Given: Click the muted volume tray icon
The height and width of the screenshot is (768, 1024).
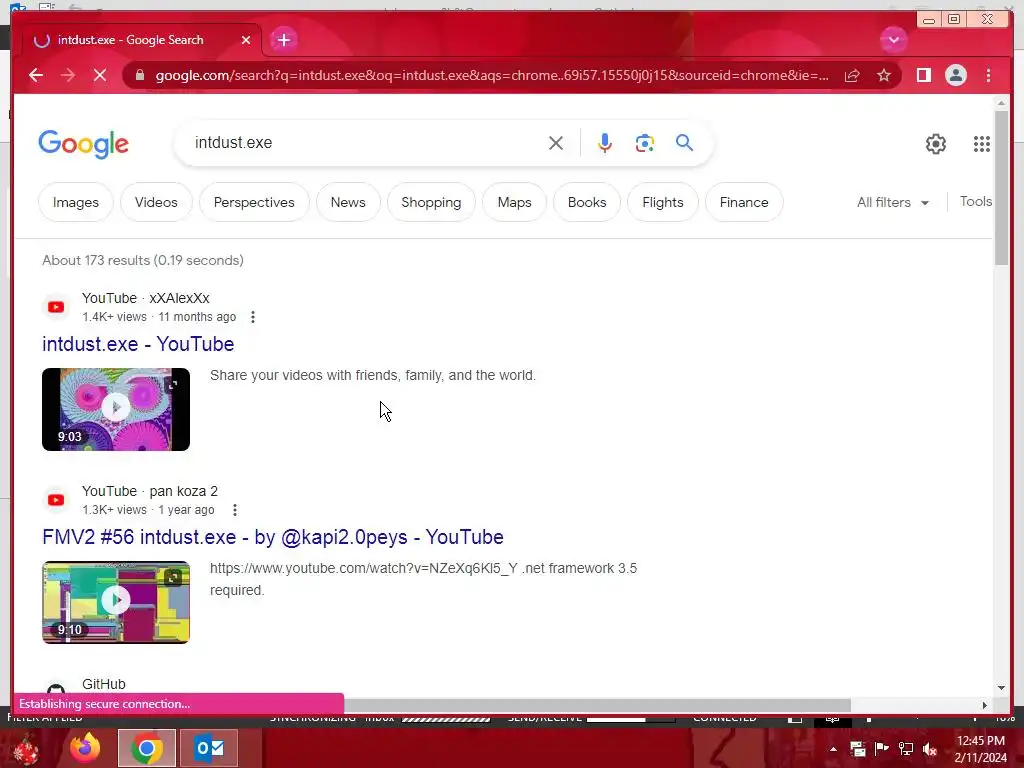Looking at the screenshot, I should point(930,749).
